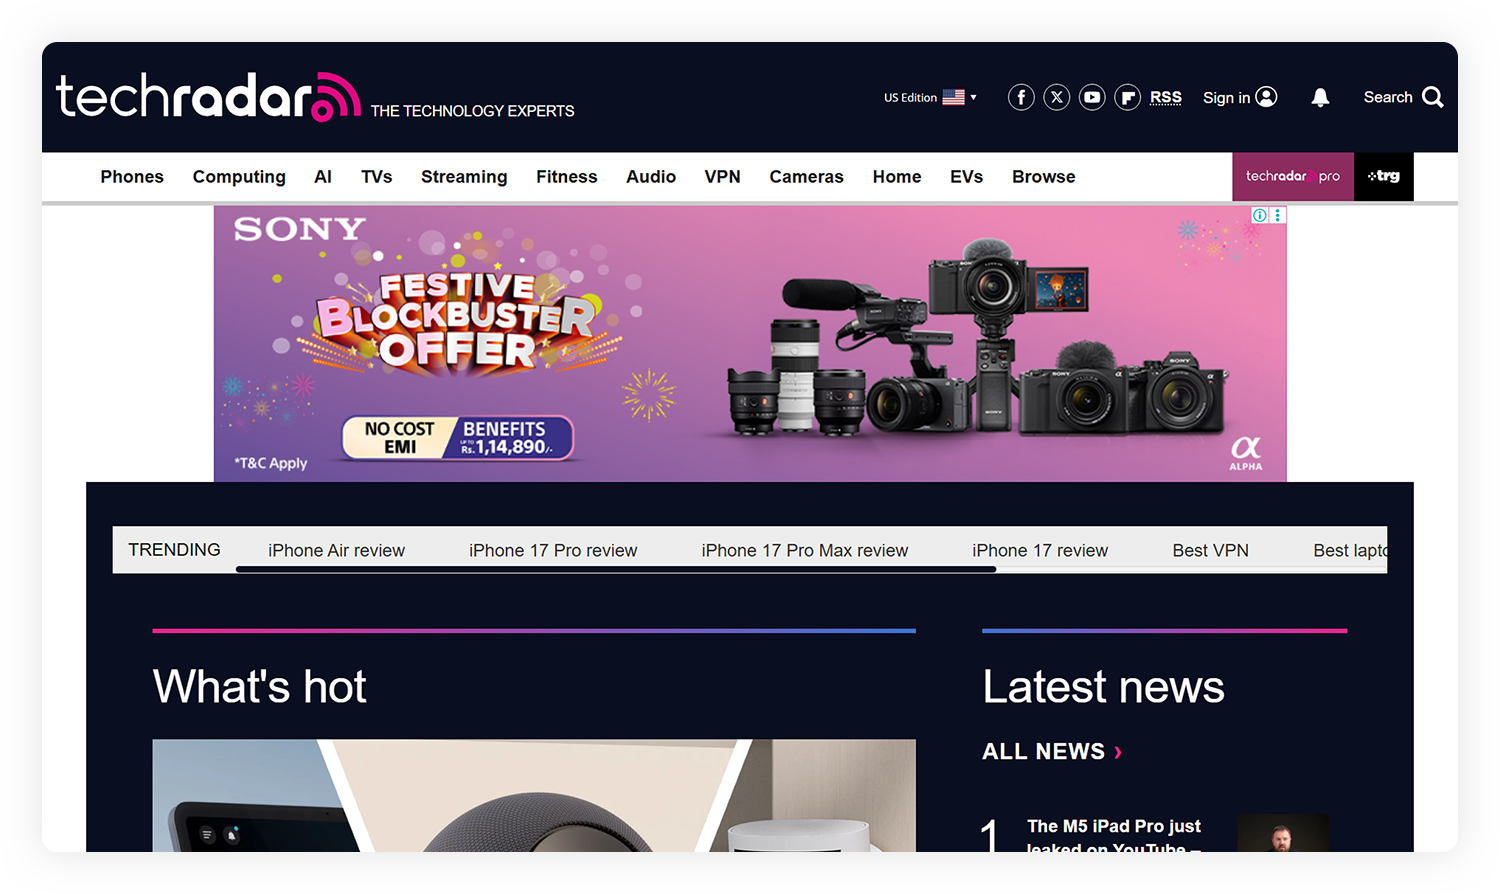This screenshot has width=1500, height=894.
Task: Click the ad info icon
Action: tap(1260, 215)
